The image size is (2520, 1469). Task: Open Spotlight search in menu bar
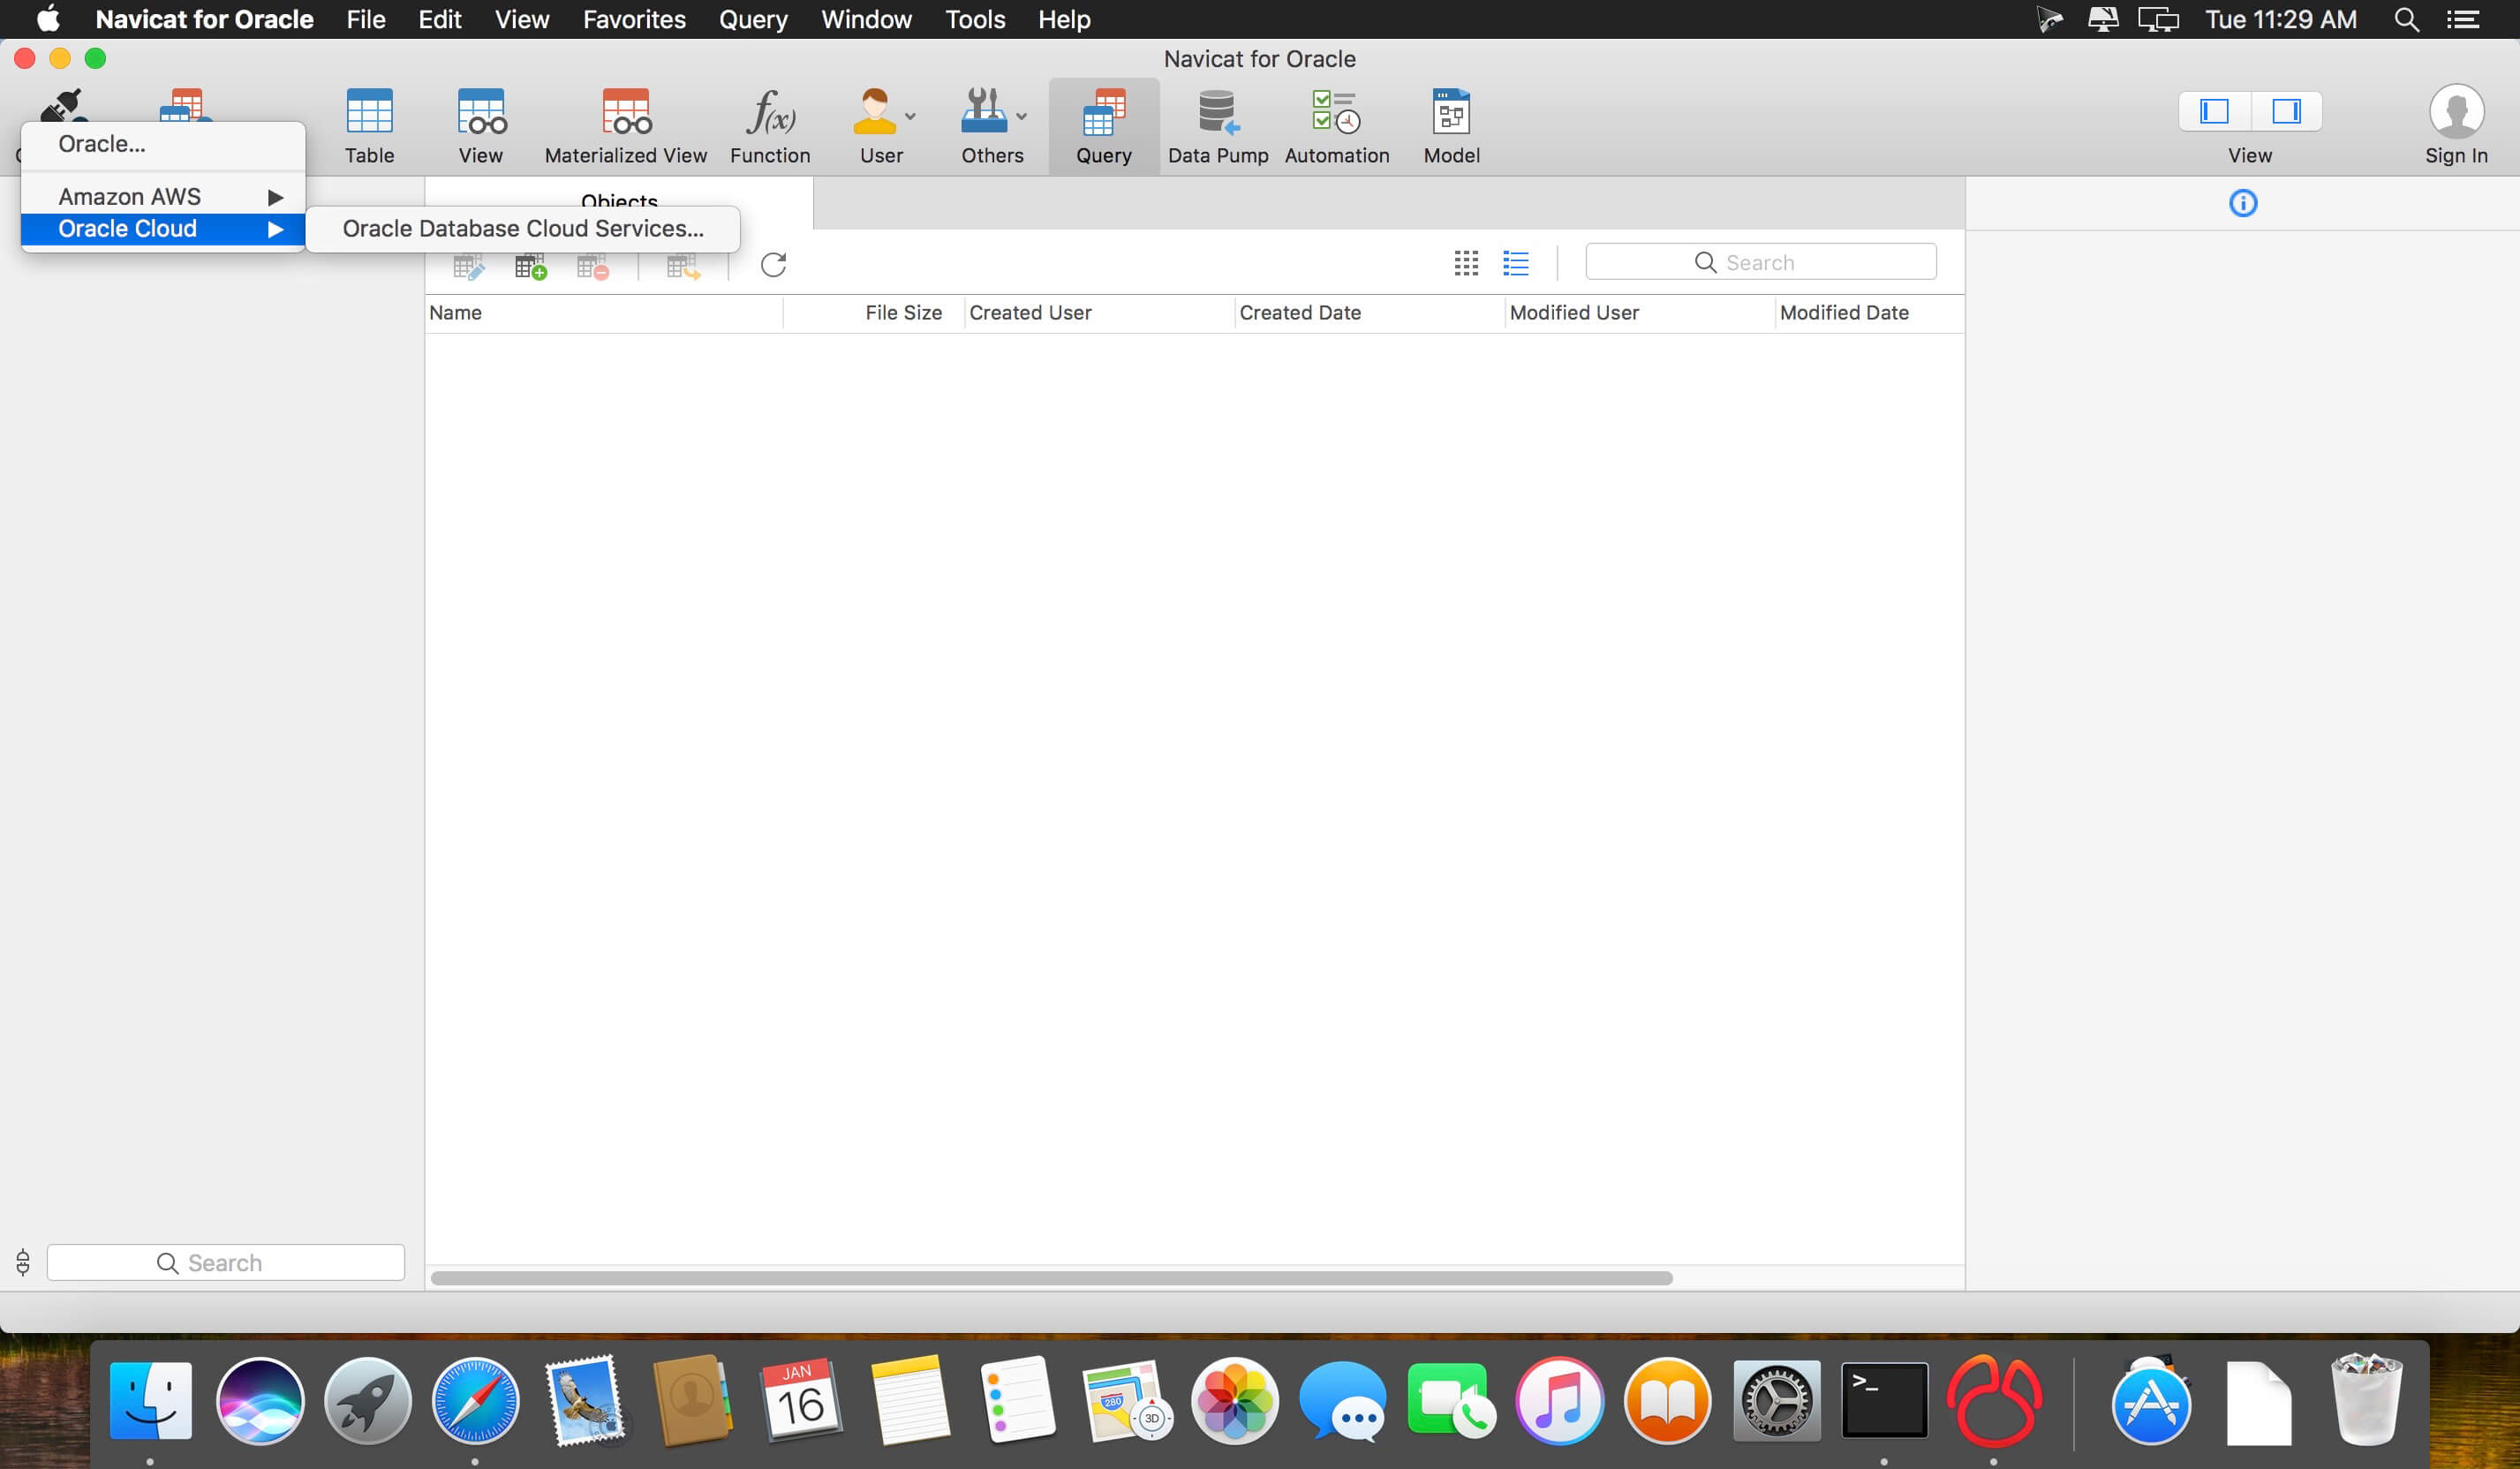pyautogui.click(x=2407, y=20)
